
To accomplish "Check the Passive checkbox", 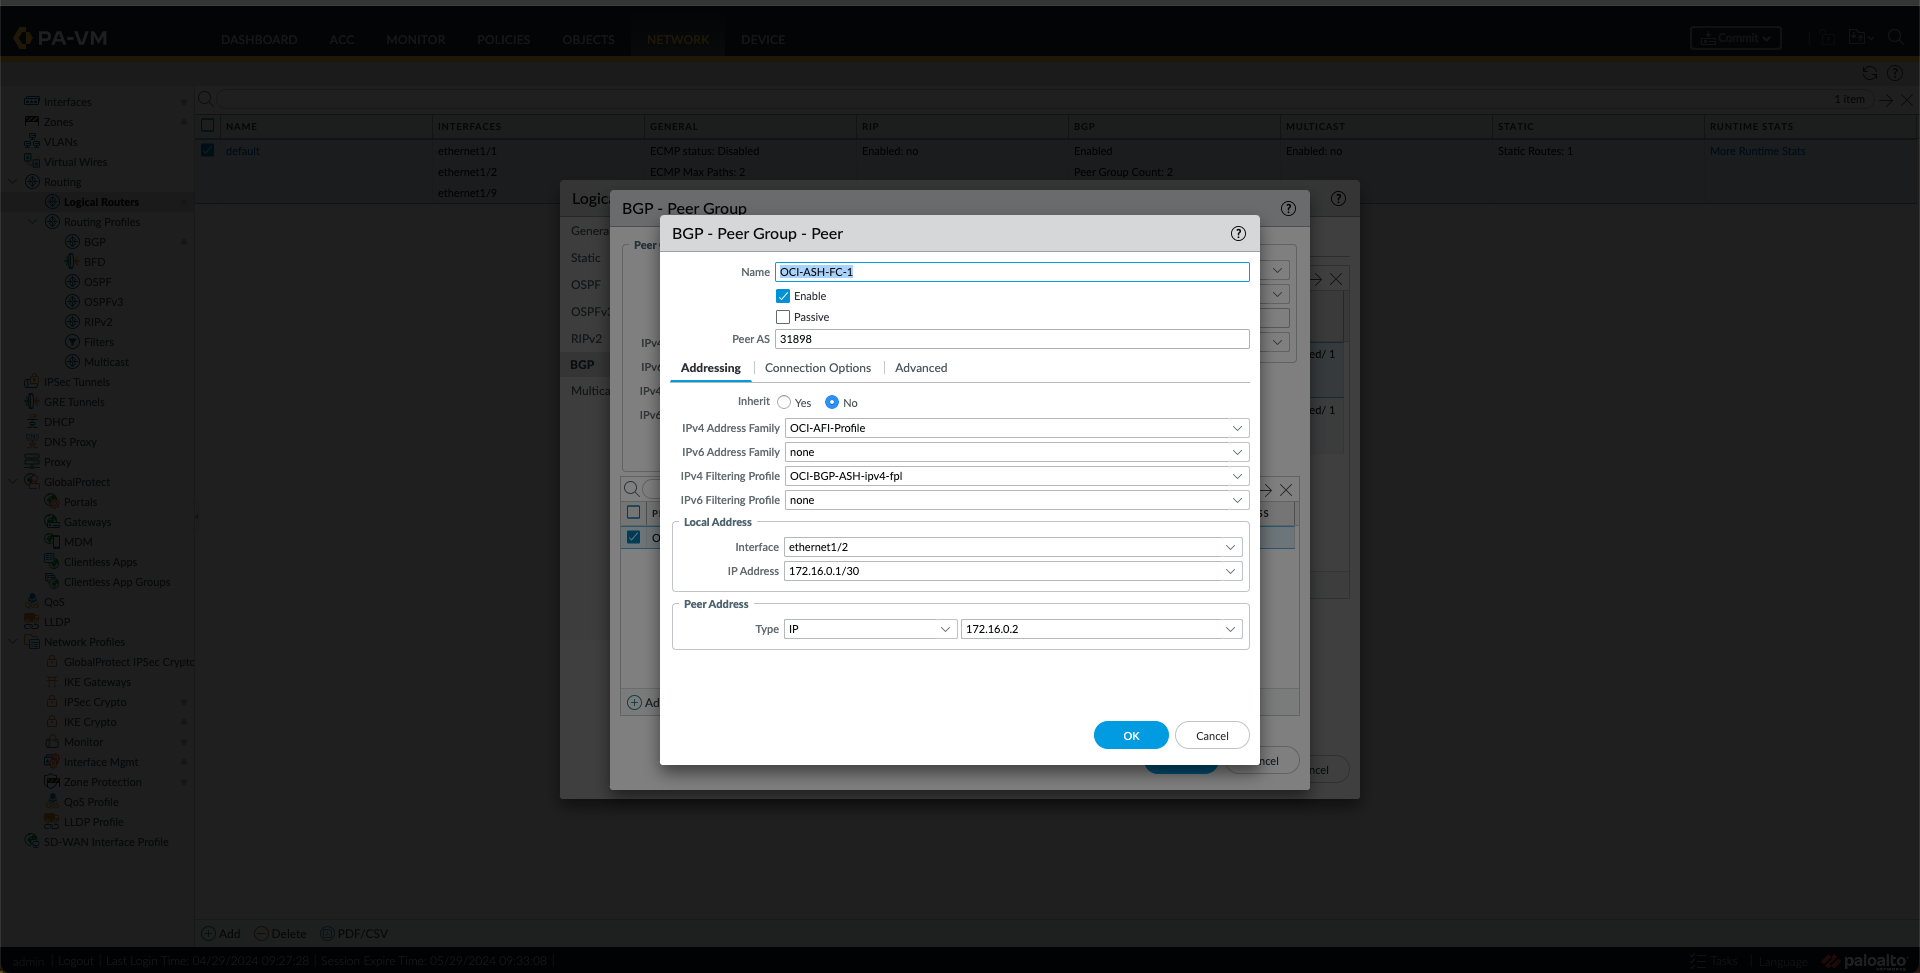I will tap(784, 316).
